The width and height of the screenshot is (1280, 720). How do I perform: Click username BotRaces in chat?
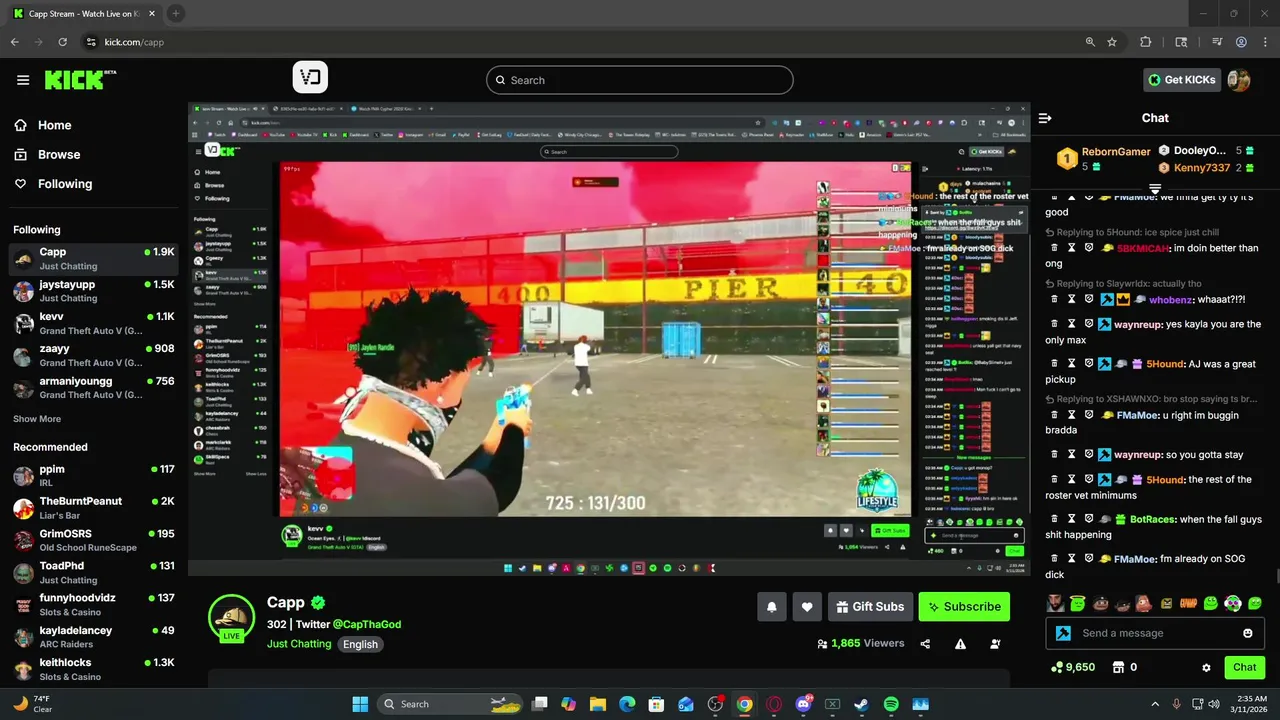1153,519
